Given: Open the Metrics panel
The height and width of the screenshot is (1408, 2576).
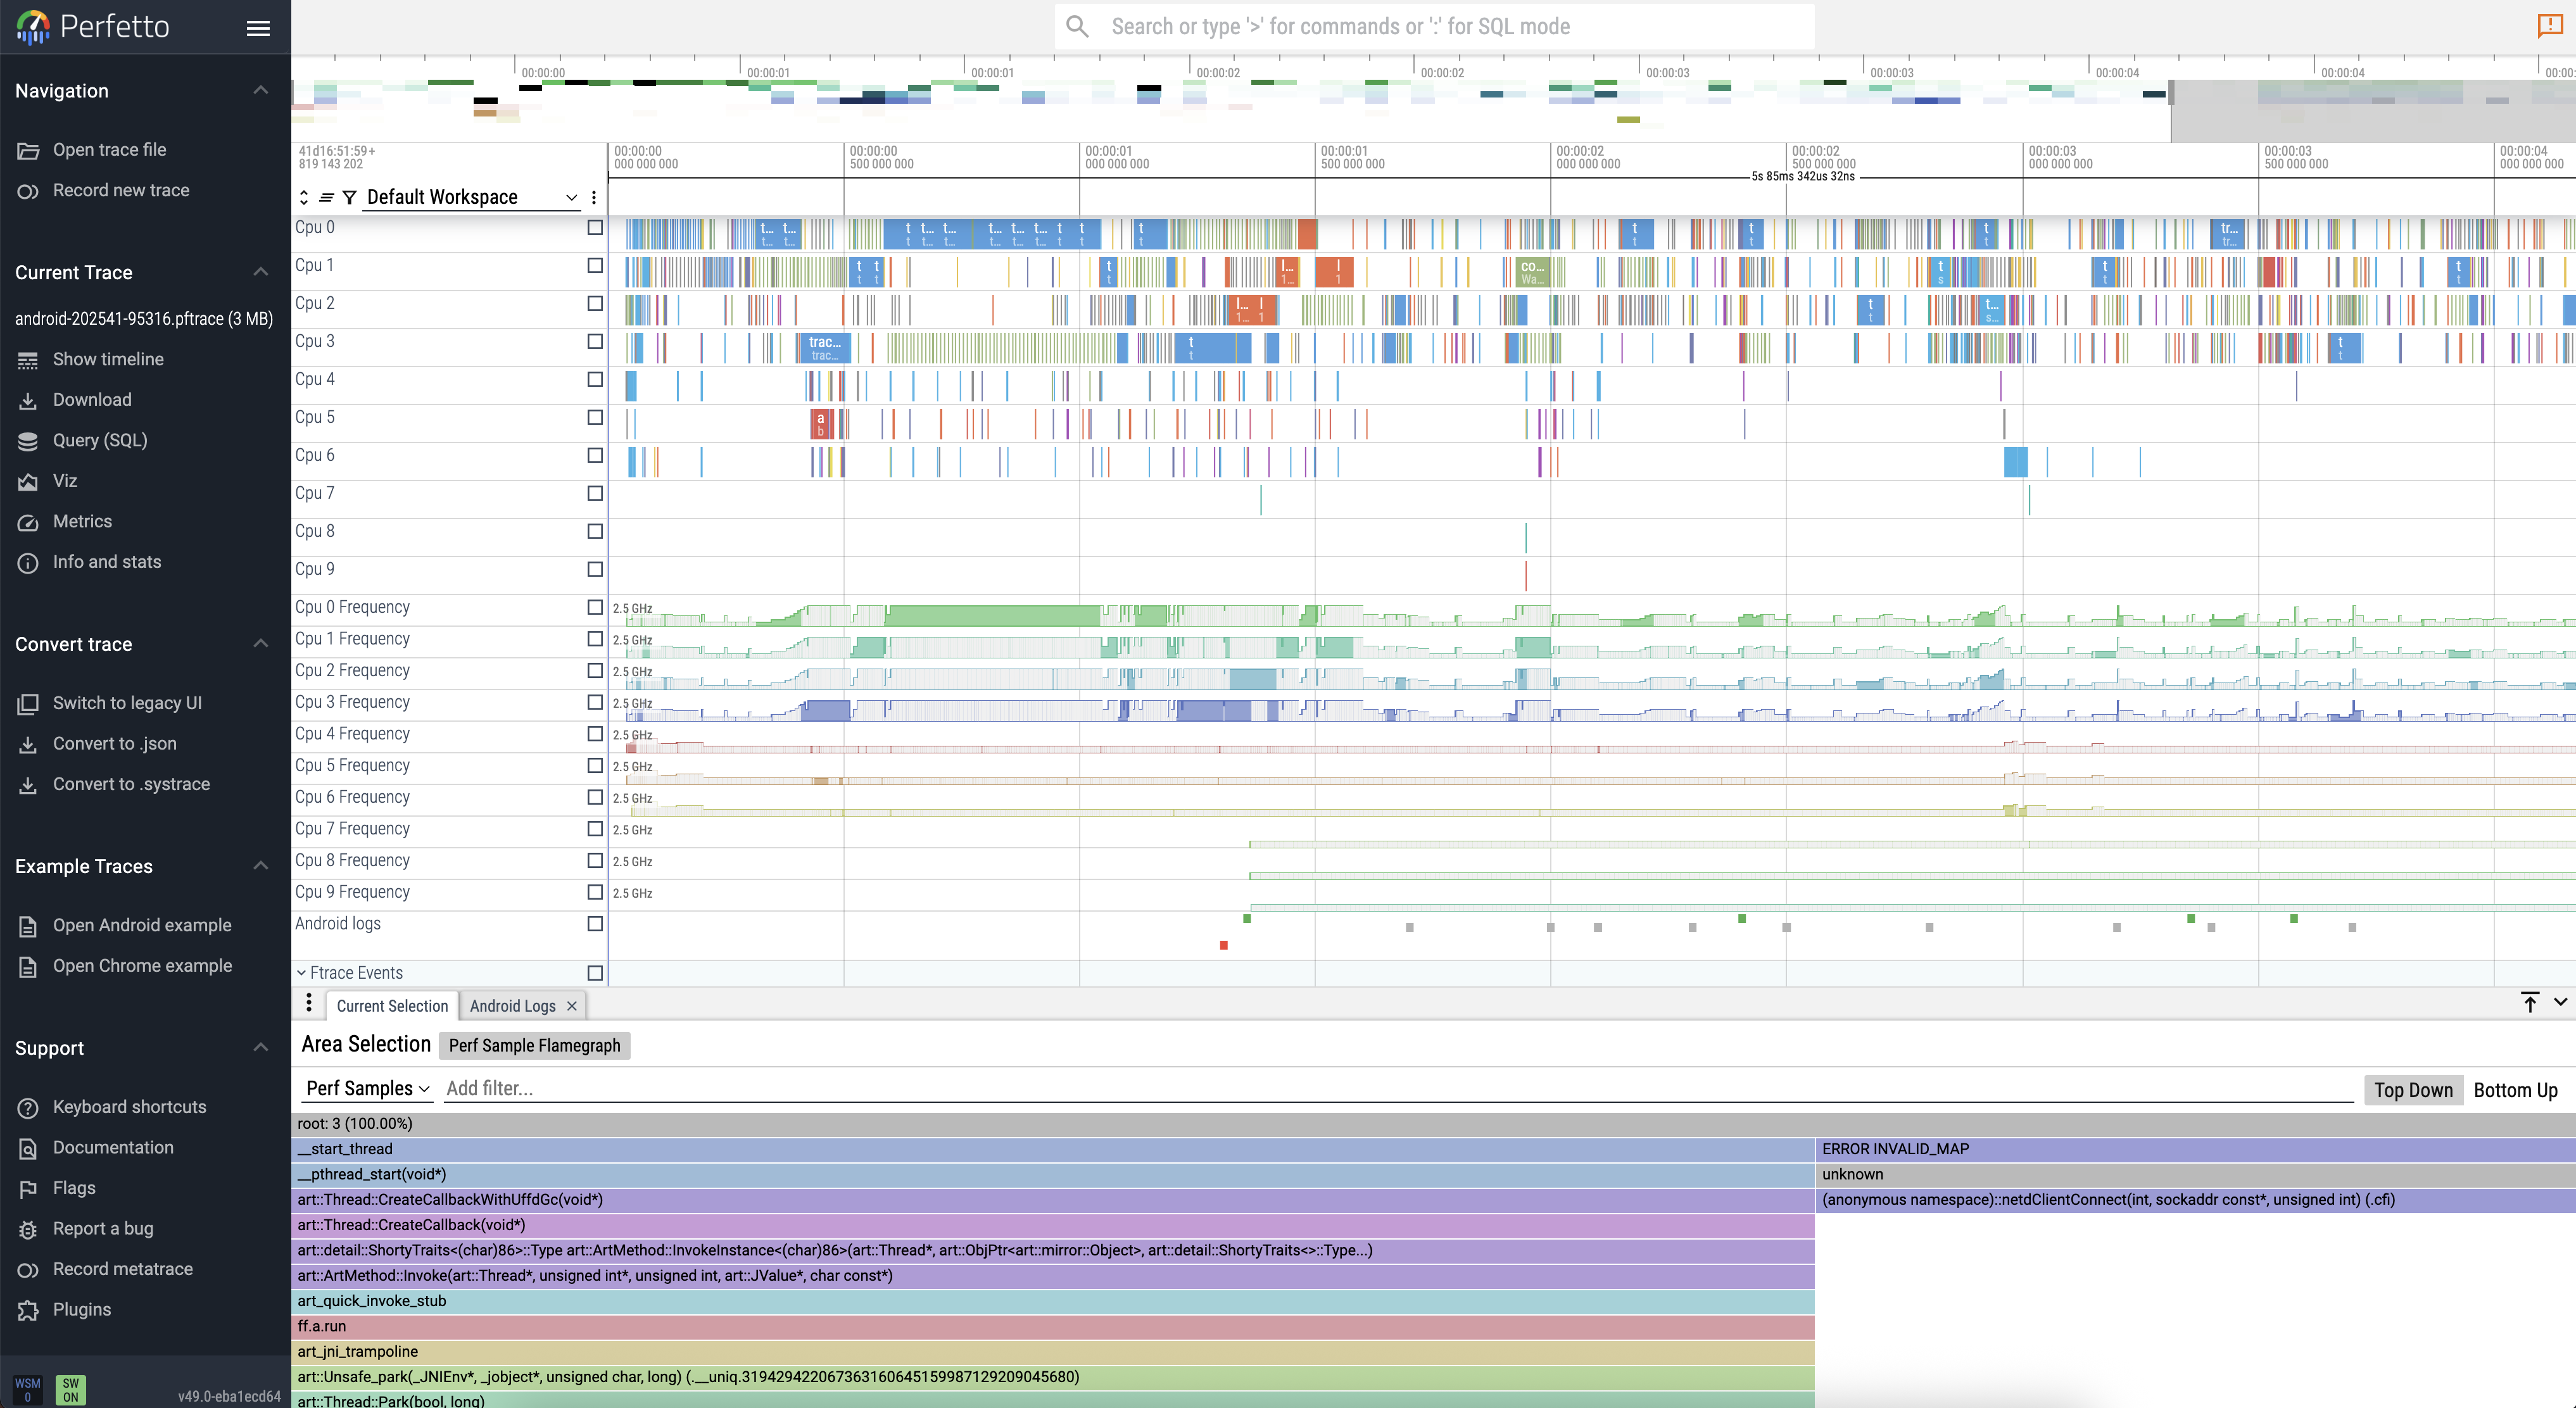Looking at the screenshot, I should (83, 521).
